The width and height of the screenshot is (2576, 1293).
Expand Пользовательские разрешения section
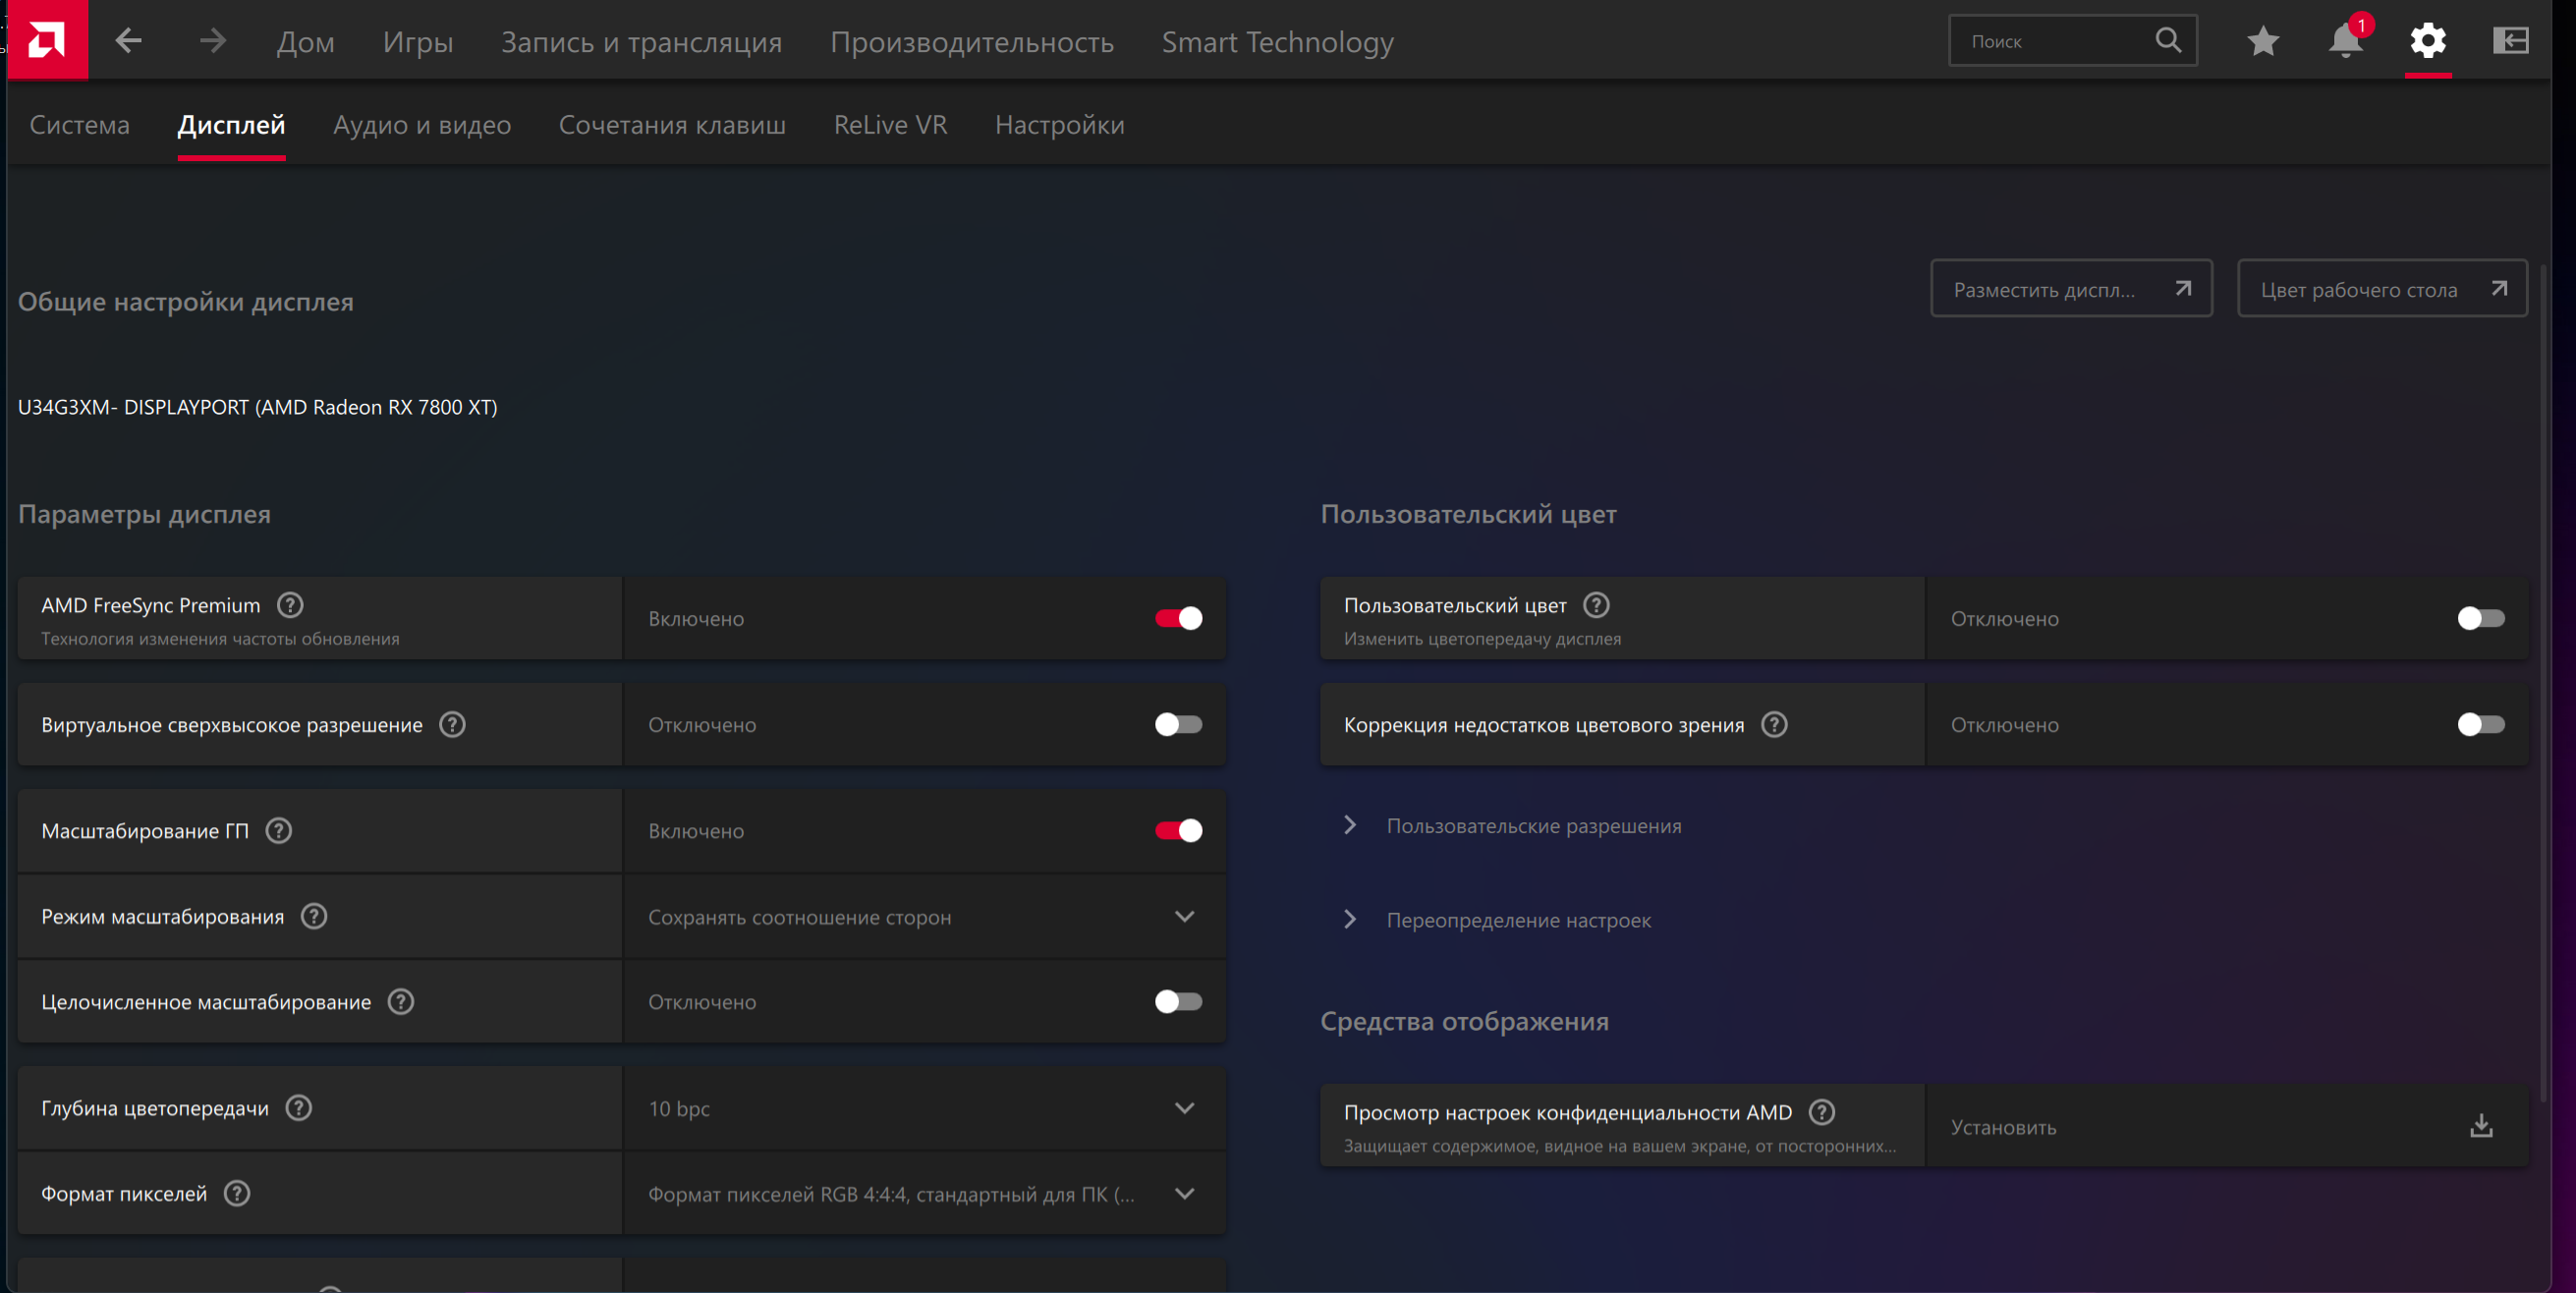click(x=1532, y=826)
